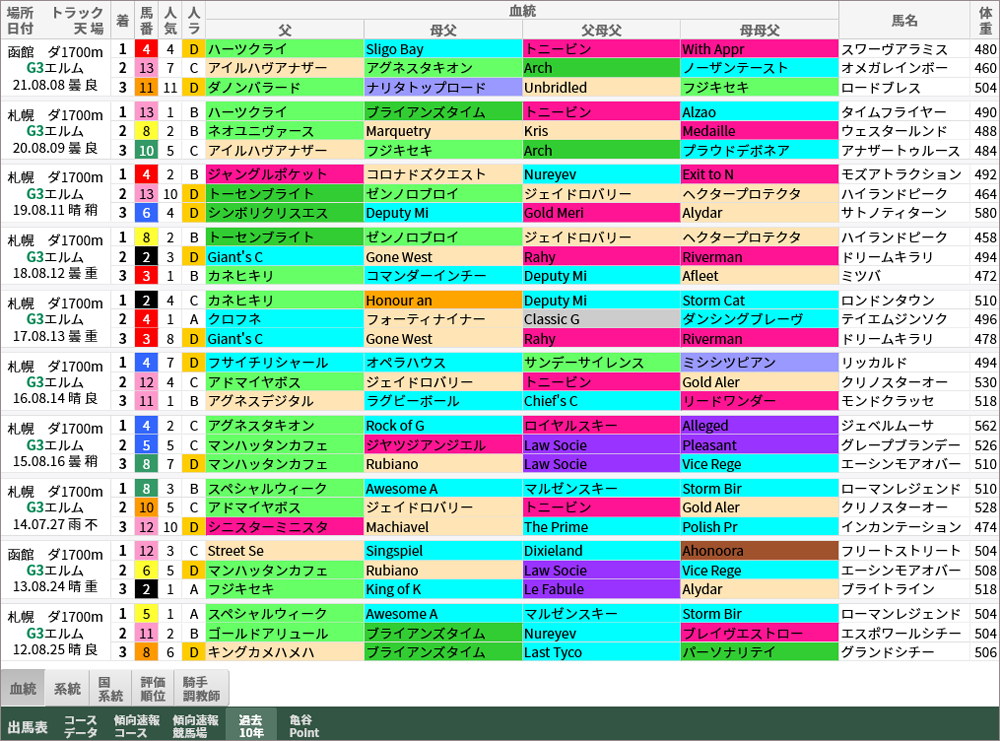
Task: Click the 母父 column header
Action: [443, 29]
